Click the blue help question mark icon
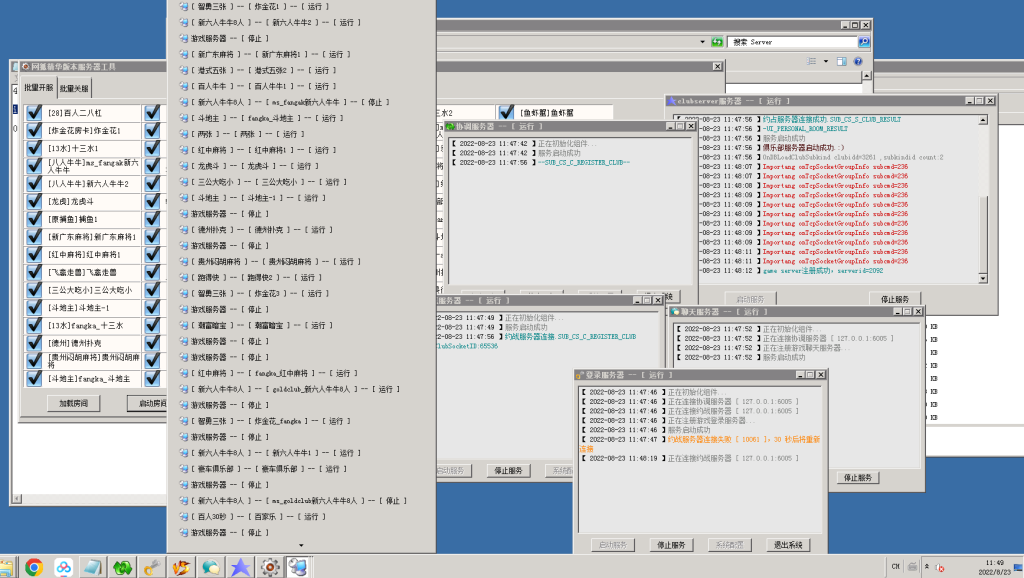Image resolution: width=1024 pixels, height=578 pixels. pyautogui.click(x=857, y=62)
